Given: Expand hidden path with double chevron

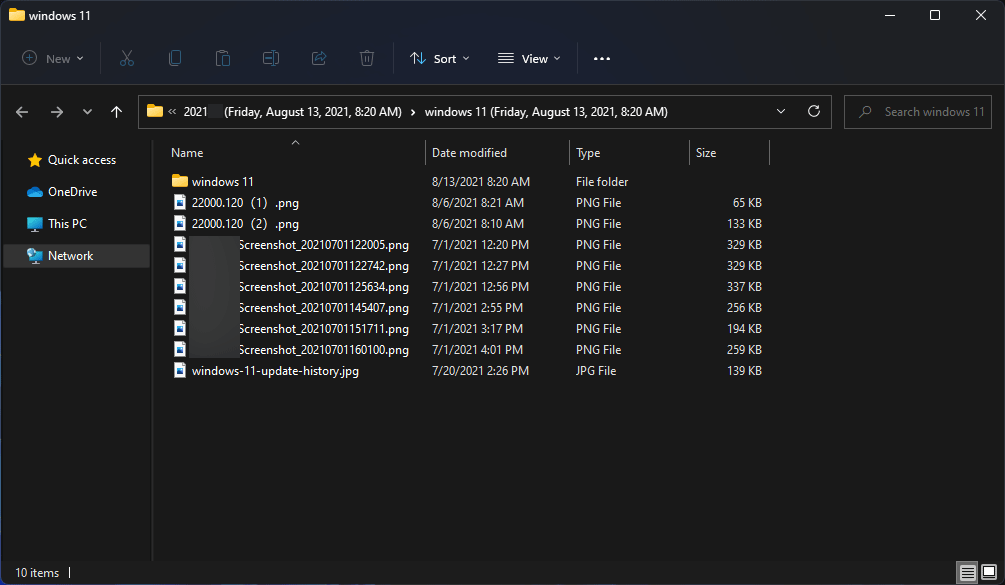Looking at the screenshot, I should coord(172,111).
